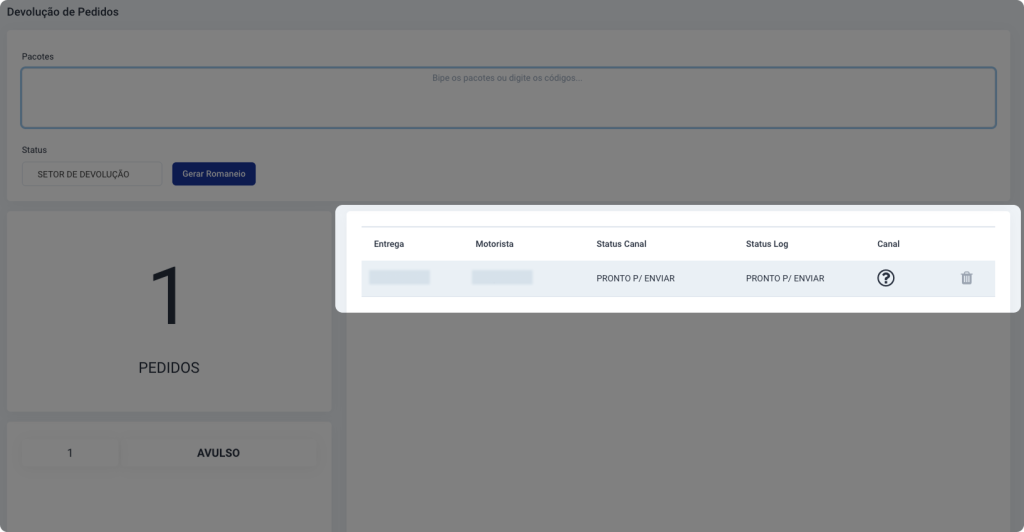Select the blurred Entrega value in row
Image resolution: width=1024 pixels, height=532 pixels.
click(399, 277)
